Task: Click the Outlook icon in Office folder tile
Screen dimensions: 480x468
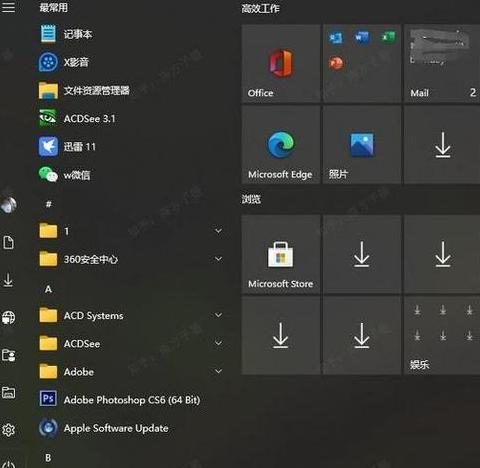Action: click(x=335, y=38)
